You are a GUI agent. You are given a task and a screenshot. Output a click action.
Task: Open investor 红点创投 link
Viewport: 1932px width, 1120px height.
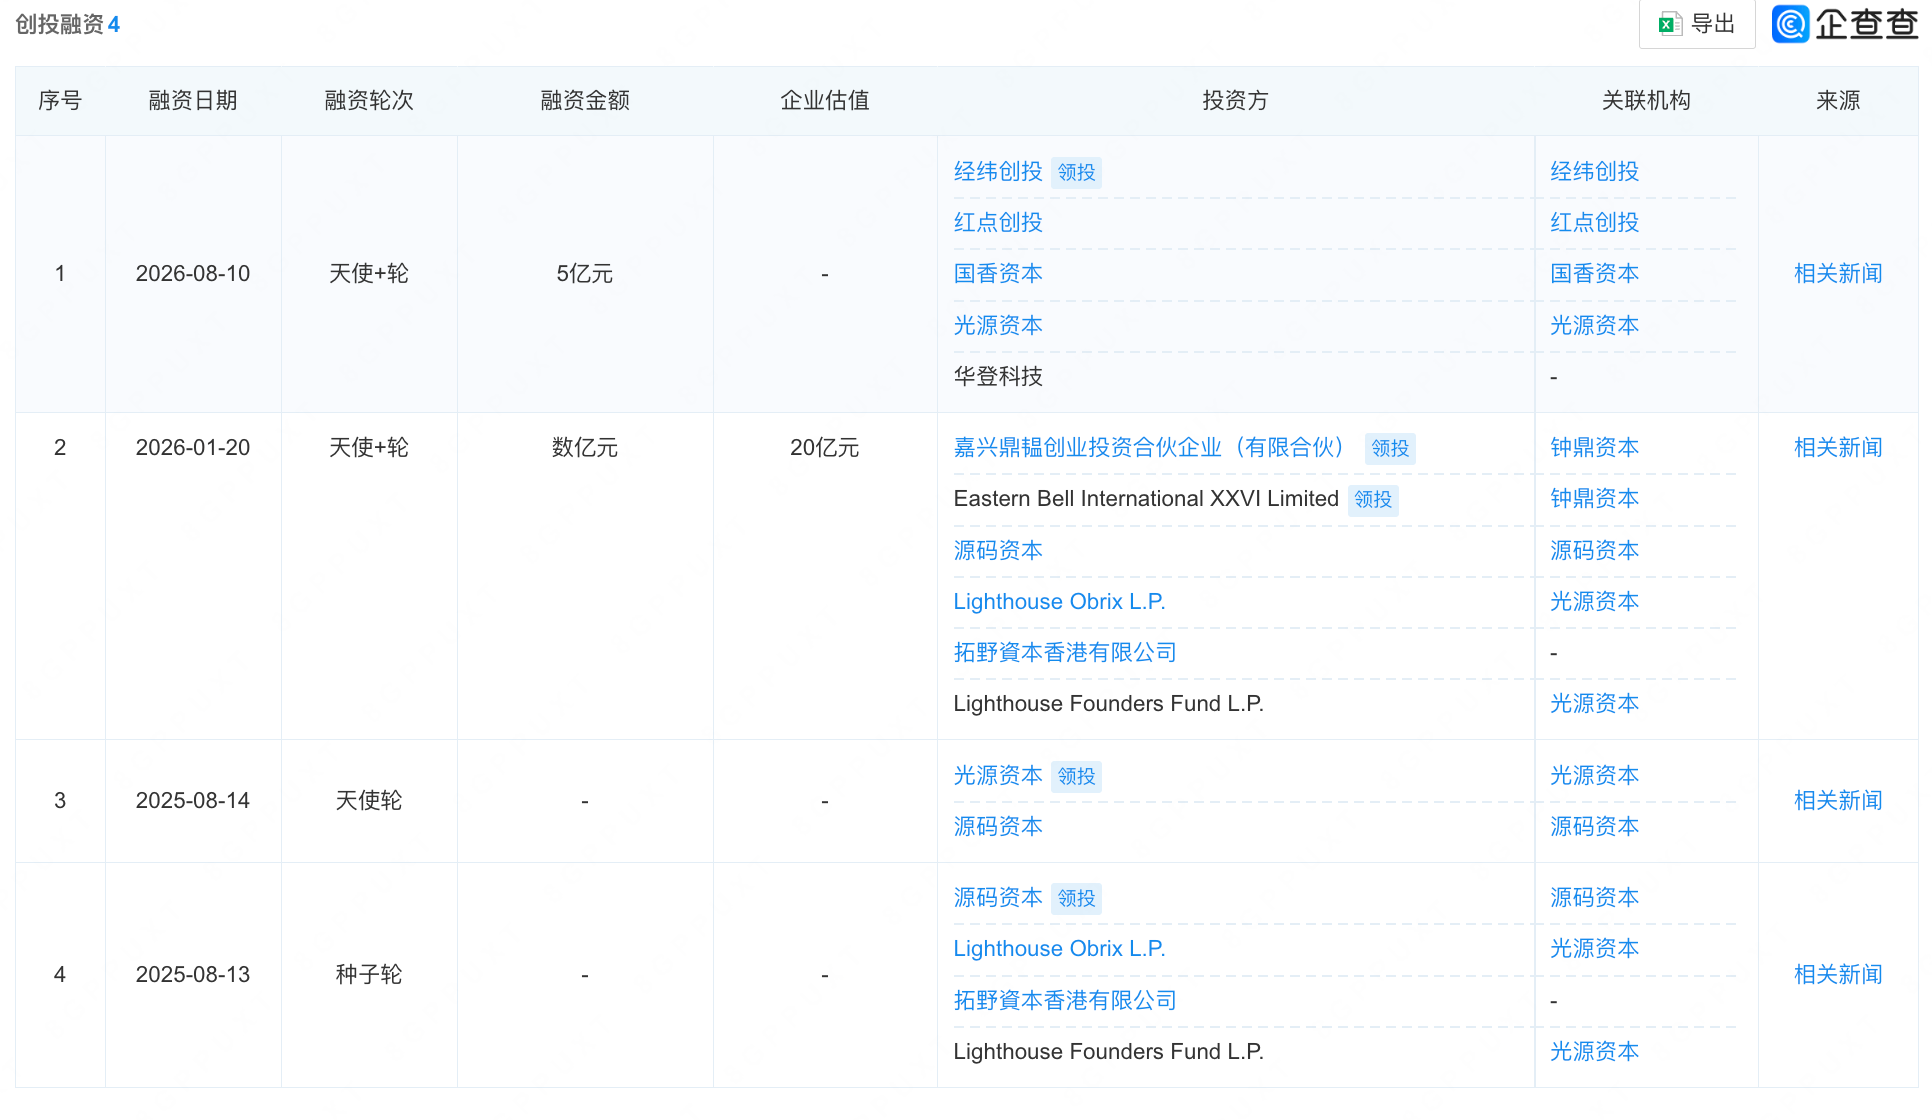[x=998, y=223]
